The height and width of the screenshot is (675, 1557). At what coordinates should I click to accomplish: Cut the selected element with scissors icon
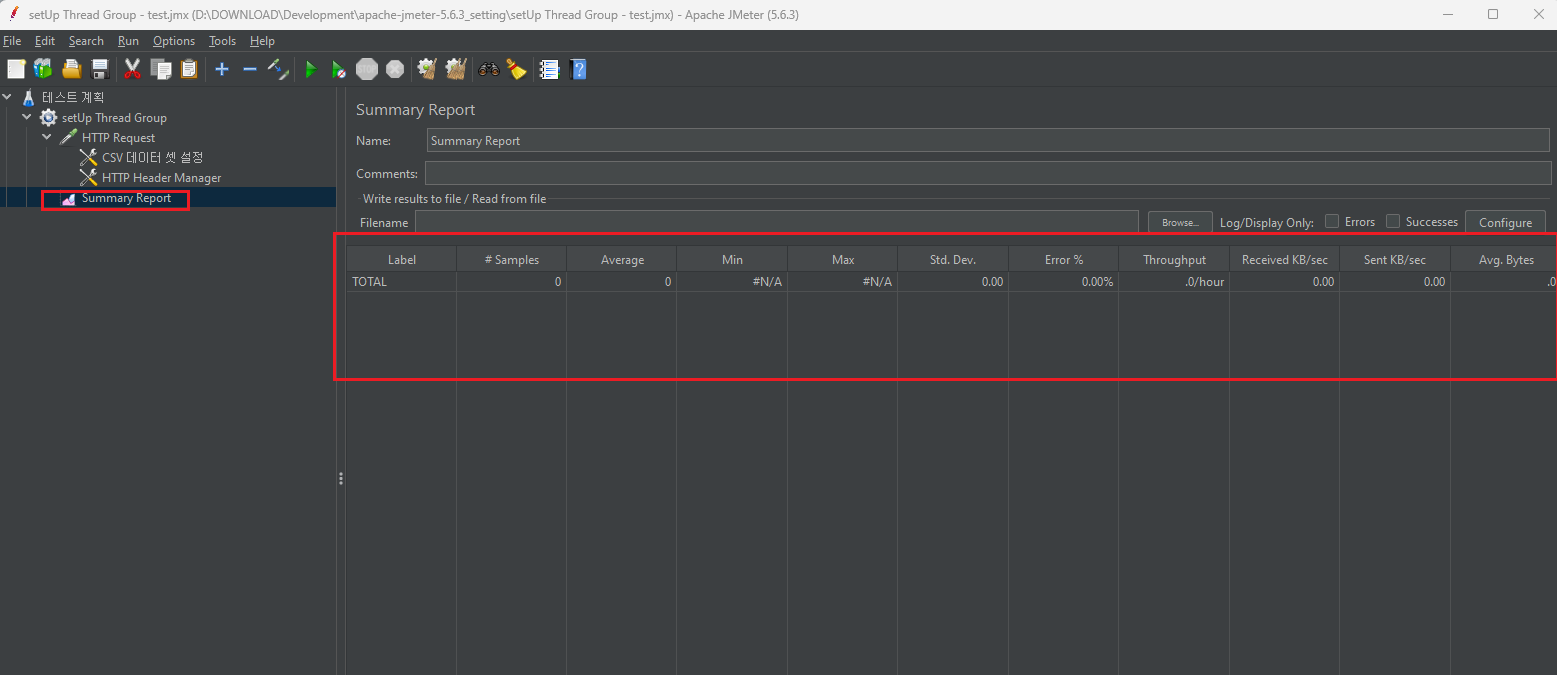coord(132,69)
